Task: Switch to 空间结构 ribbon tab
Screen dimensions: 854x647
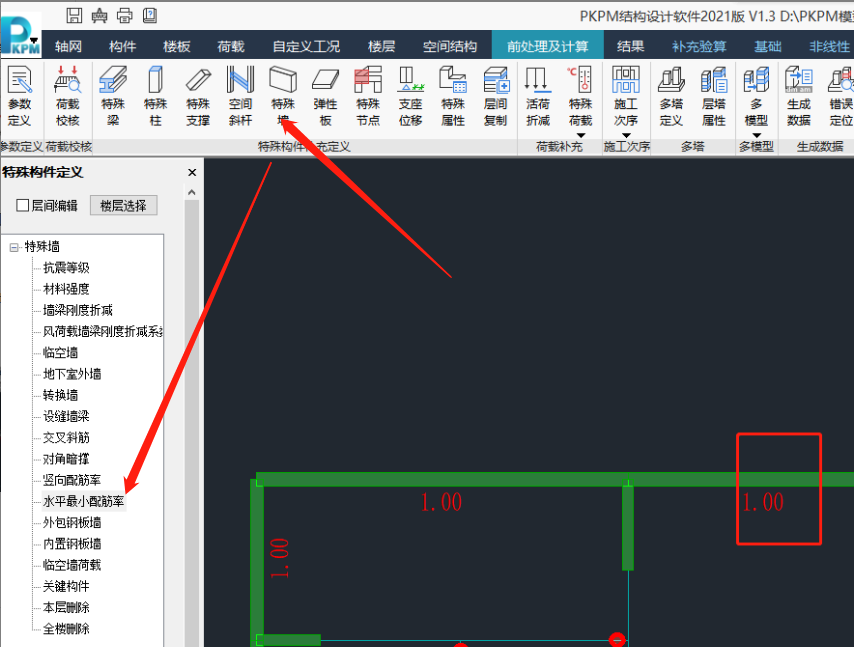Action: pyautogui.click(x=450, y=46)
